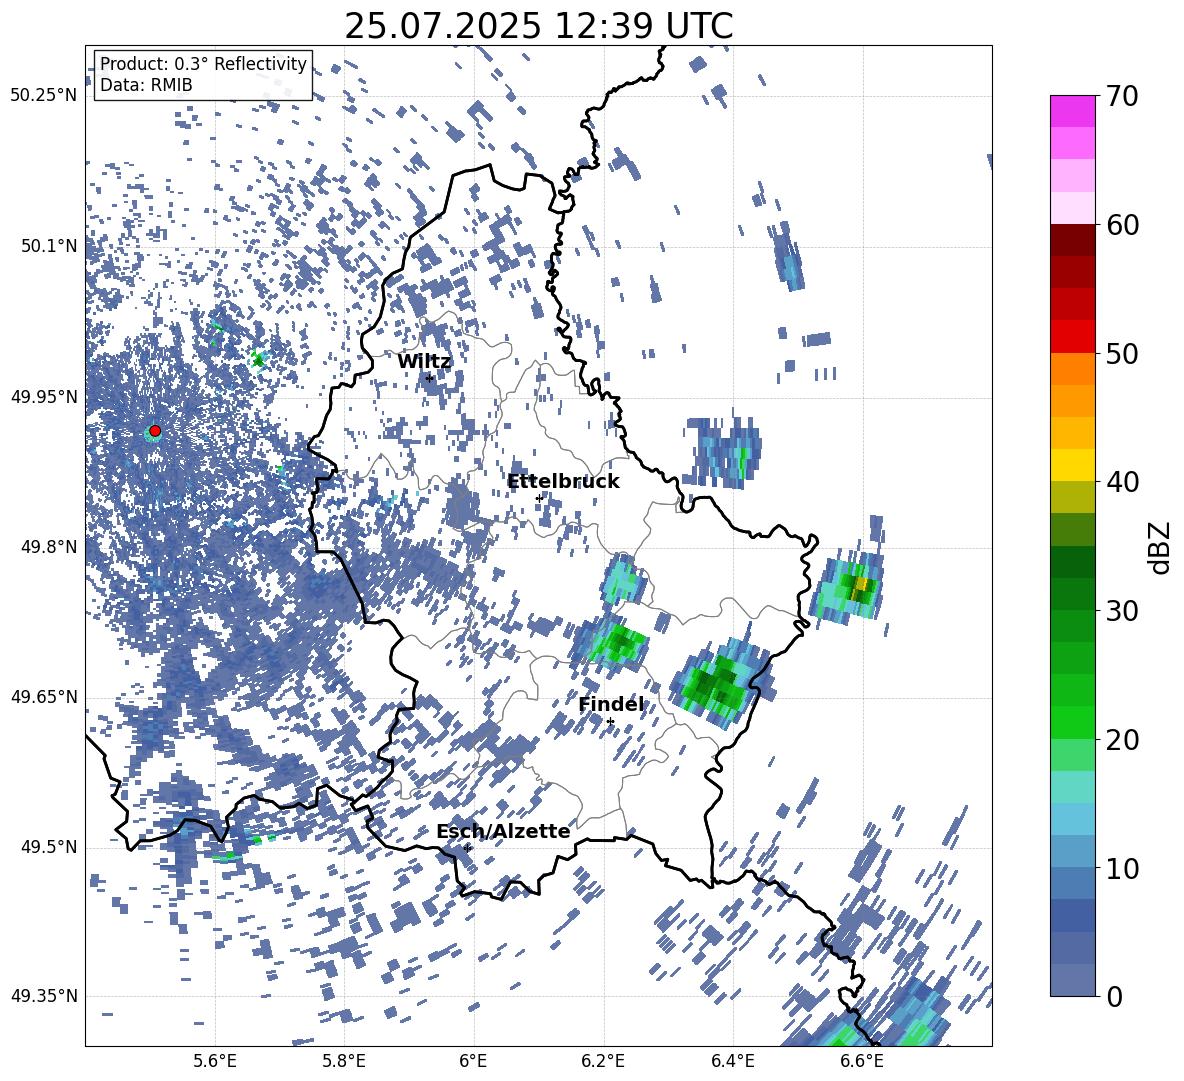Image resolution: width=1184 pixels, height=1081 pixels.
Task: Click the 20 colorbar tick label
Action: pos(1121,740)
